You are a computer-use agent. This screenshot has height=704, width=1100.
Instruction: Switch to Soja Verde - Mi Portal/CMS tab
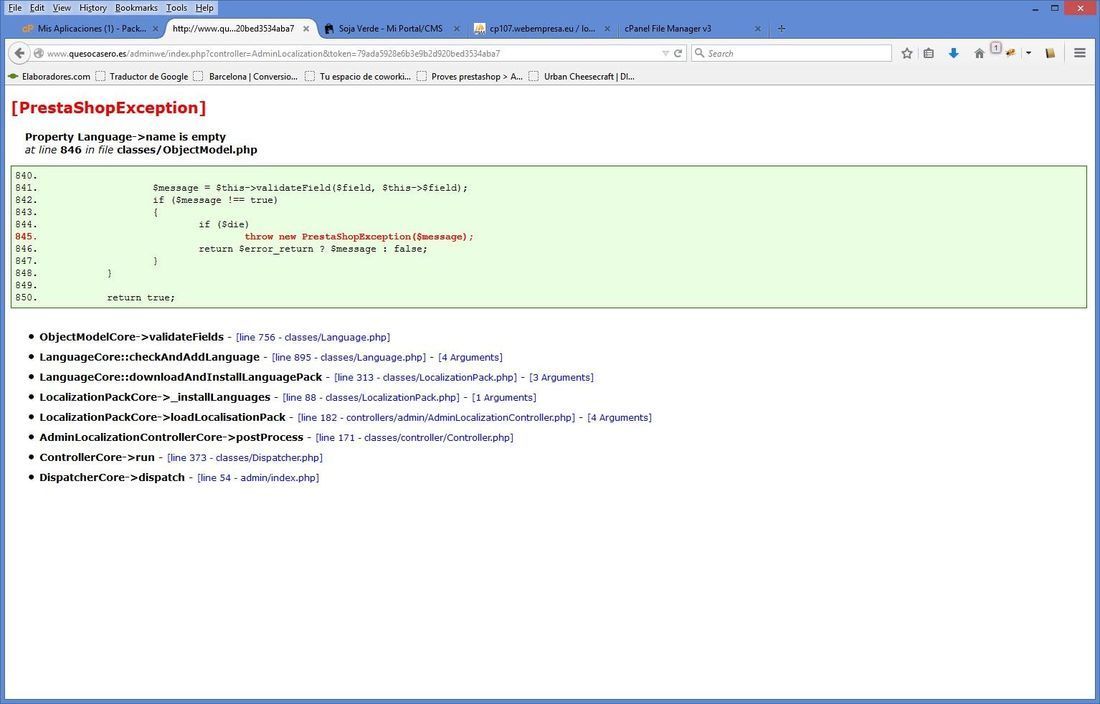(x=391, y=29)
